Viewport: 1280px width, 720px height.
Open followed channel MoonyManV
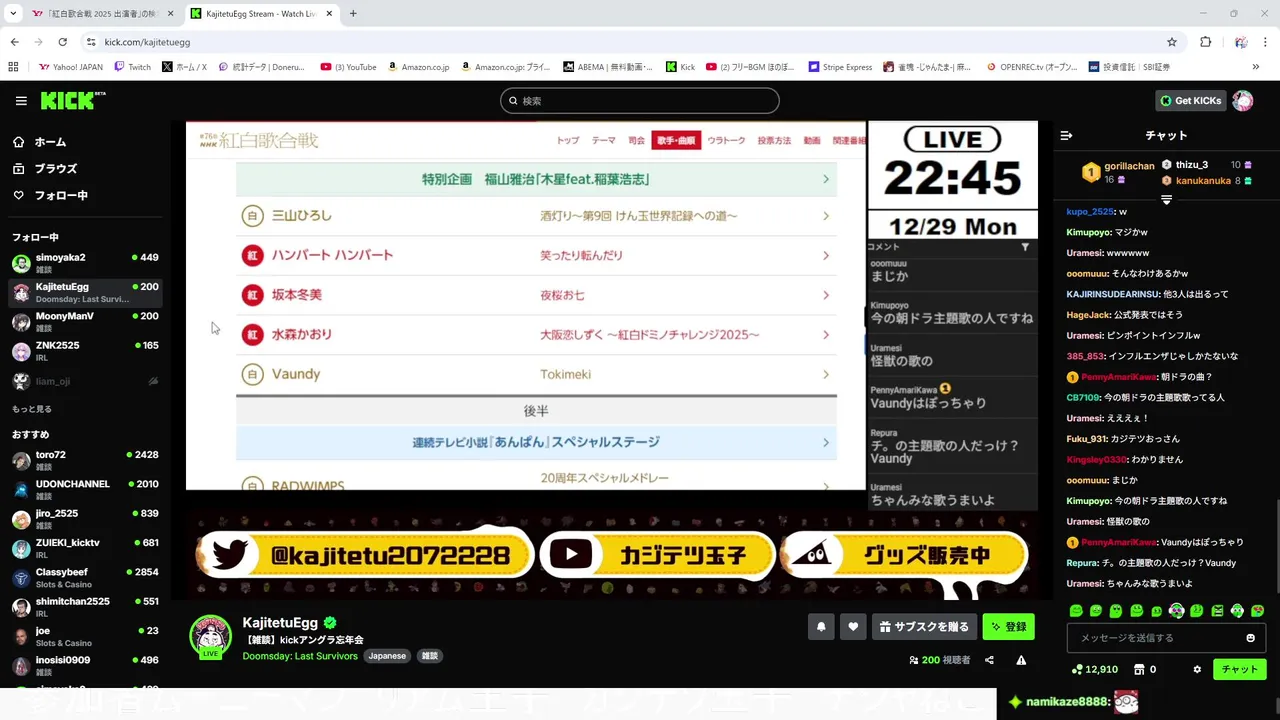pos(85,321)
